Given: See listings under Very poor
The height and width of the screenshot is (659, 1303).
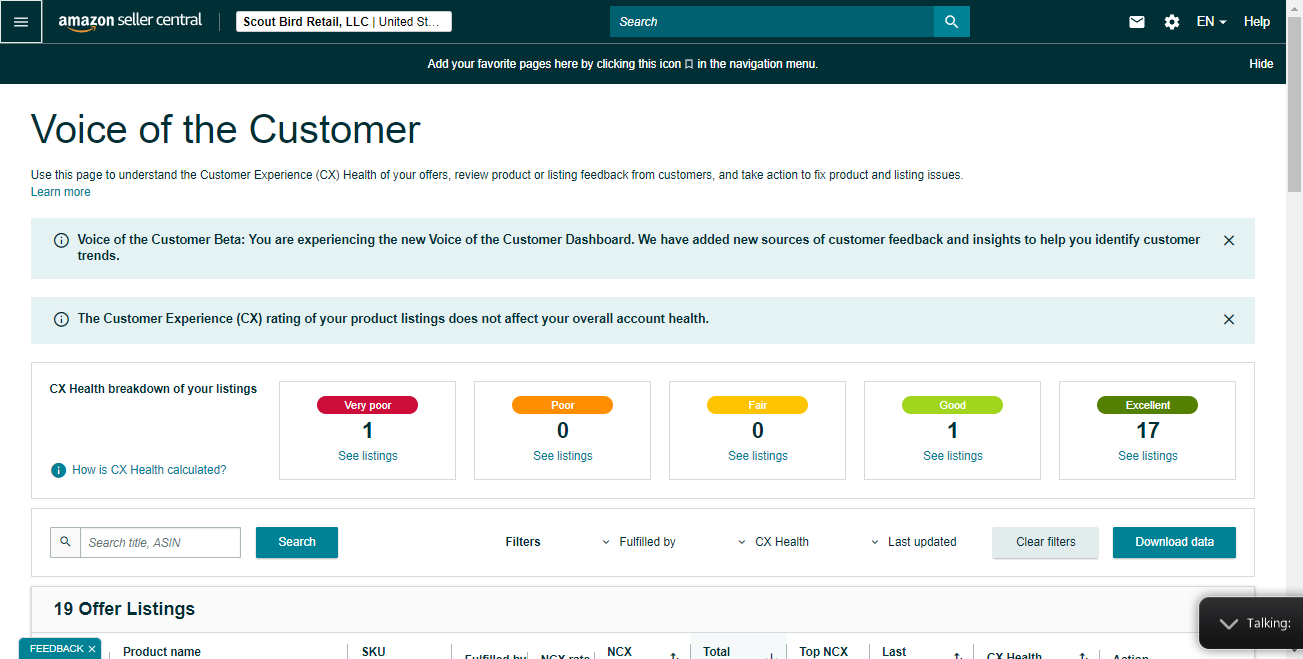Looking at the screenshot, I should tap(368, 456).
